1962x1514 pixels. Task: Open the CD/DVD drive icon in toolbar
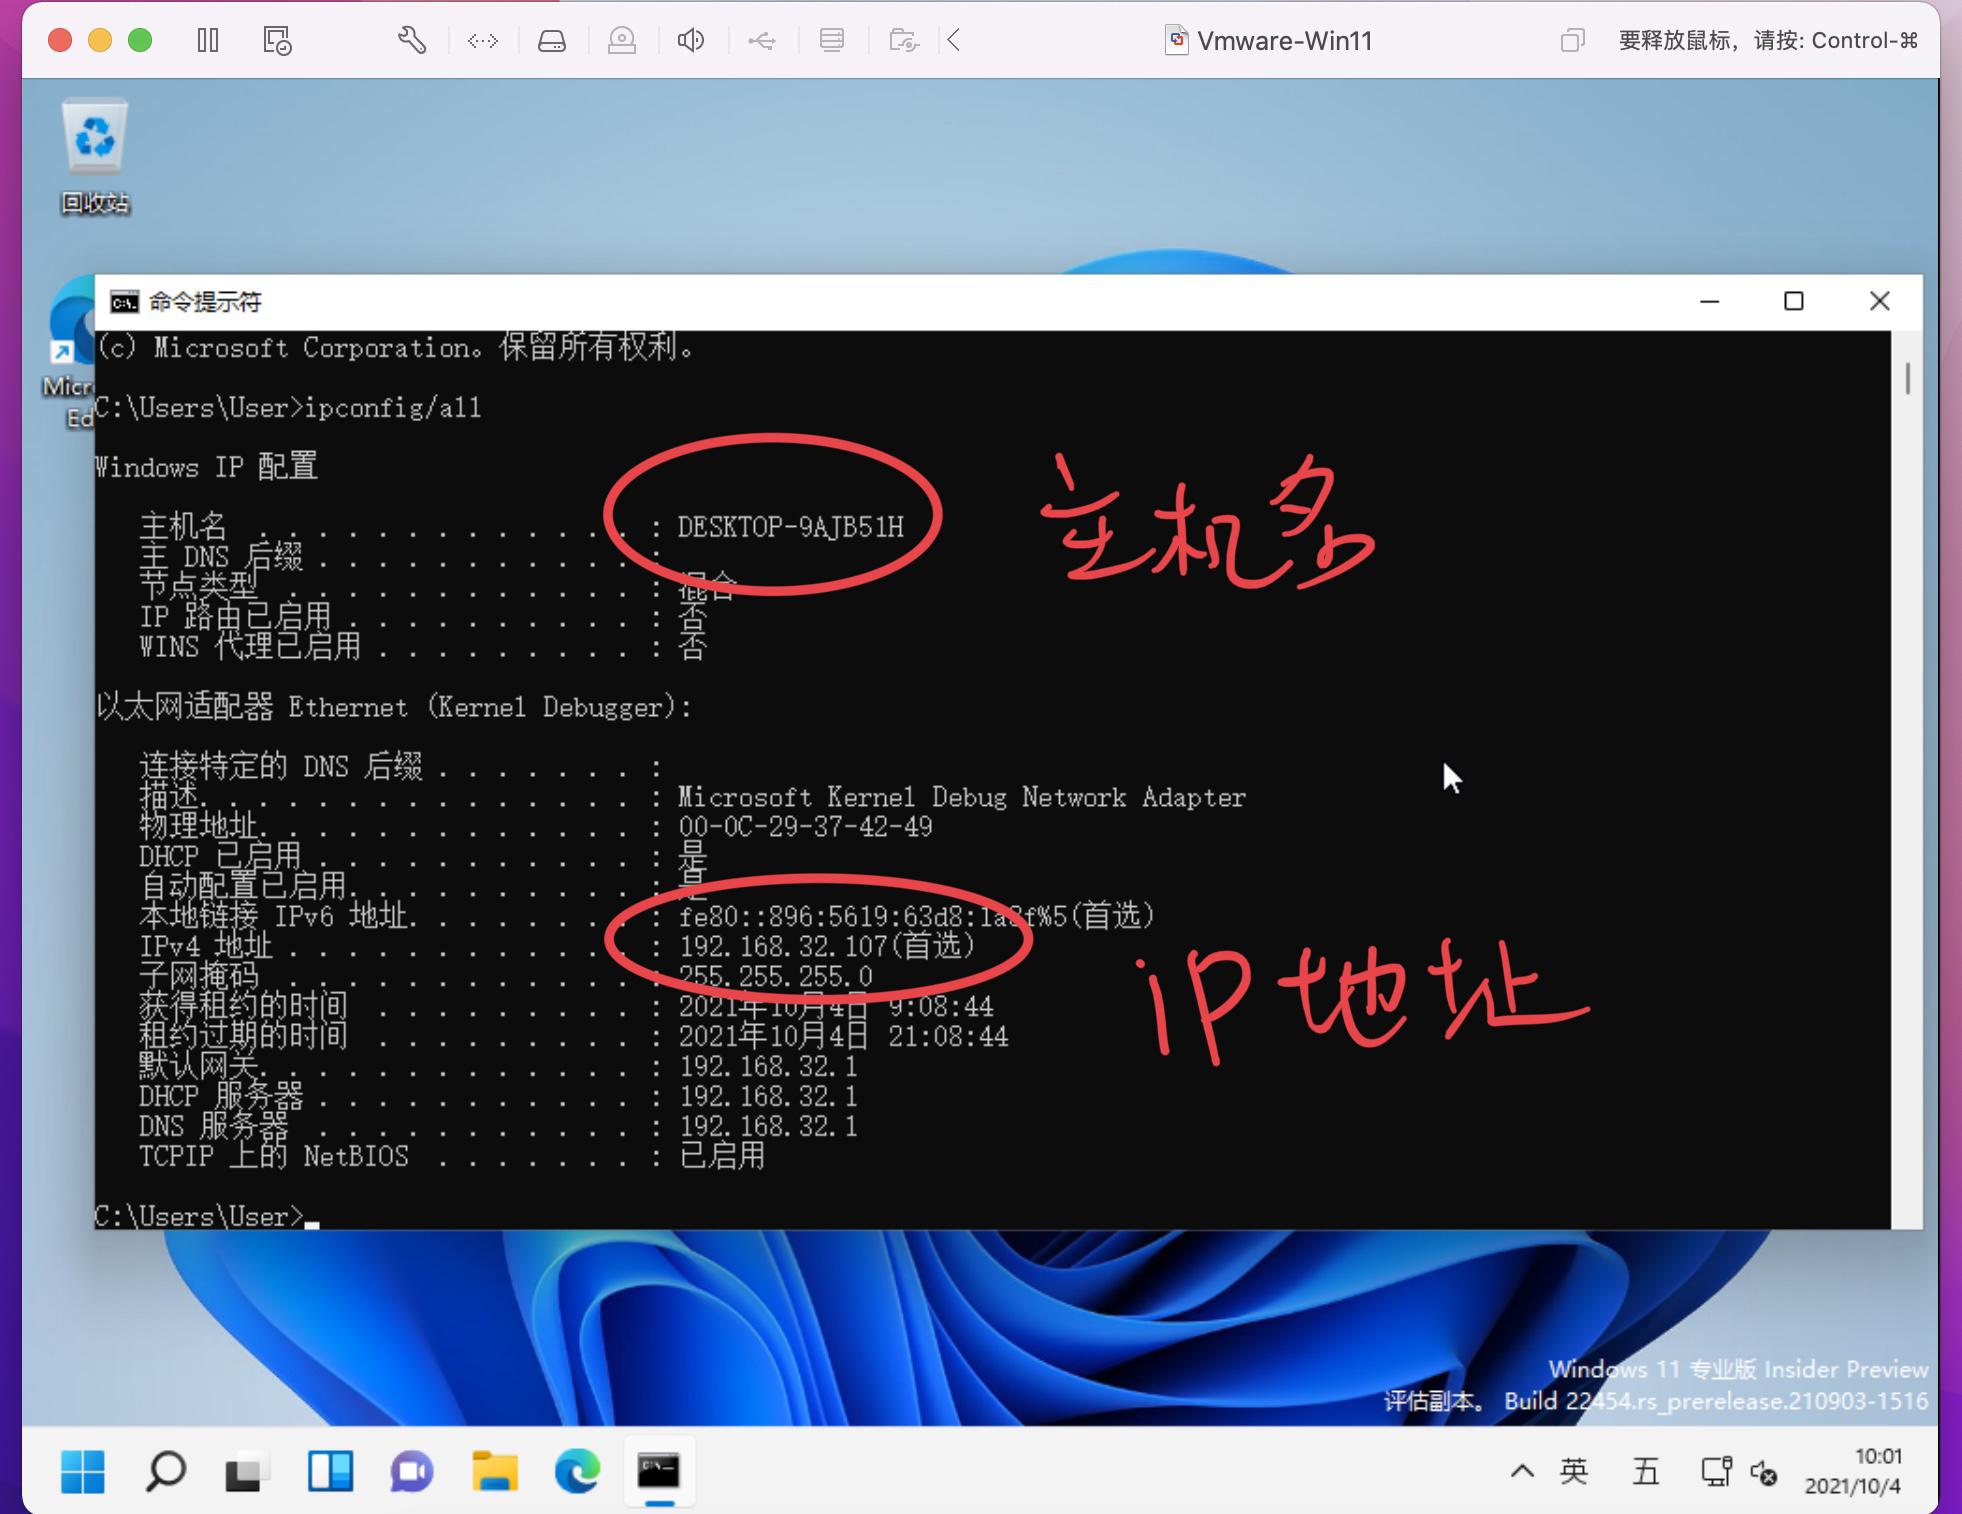click(623, 40)
